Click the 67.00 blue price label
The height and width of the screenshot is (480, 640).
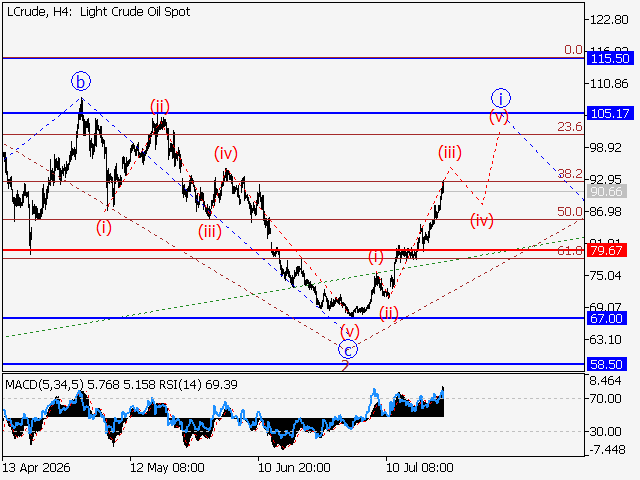(606, 318)
